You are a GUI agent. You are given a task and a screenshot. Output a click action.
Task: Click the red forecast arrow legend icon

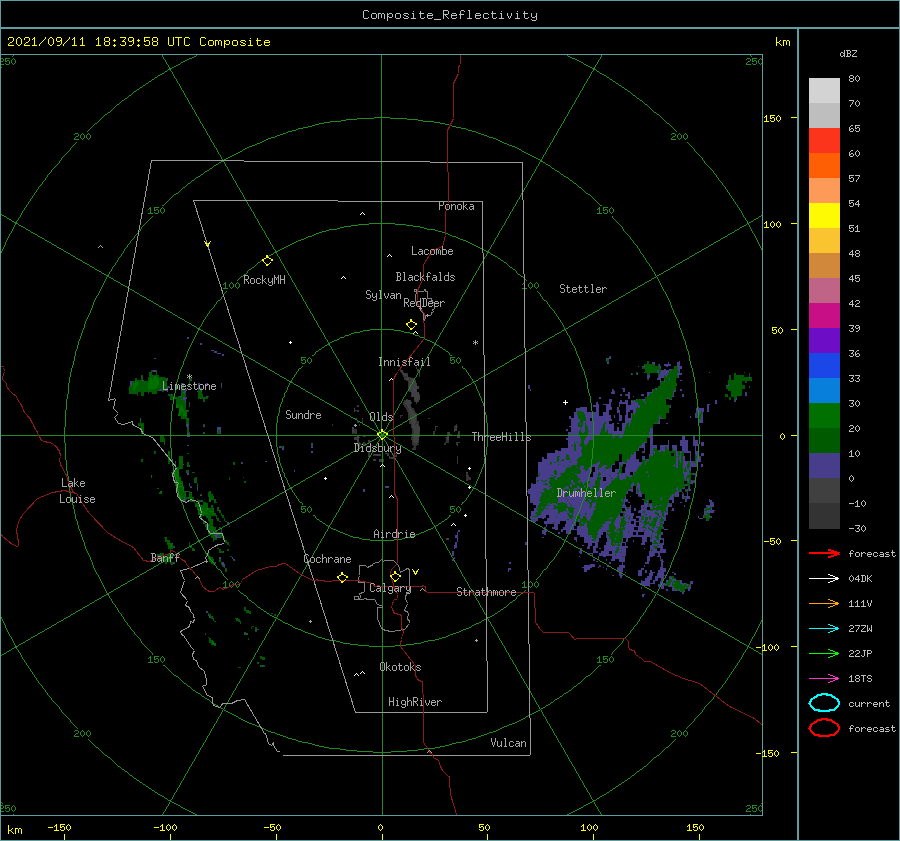click(x=824, y=553)
